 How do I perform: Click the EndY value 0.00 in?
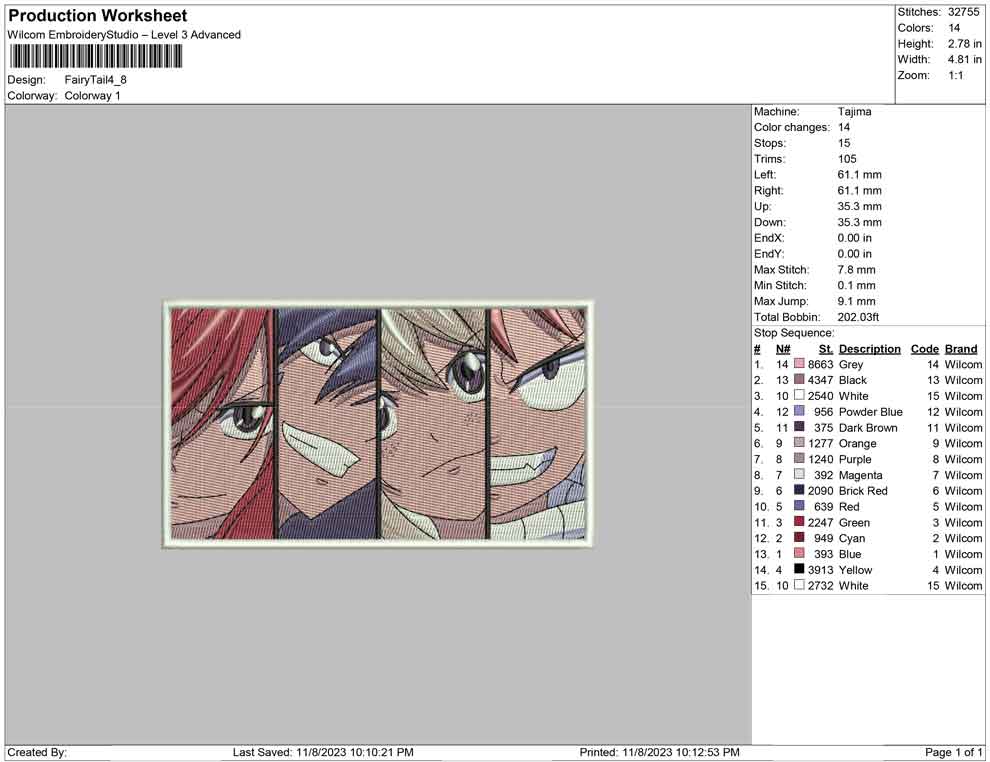coord(855,254)
